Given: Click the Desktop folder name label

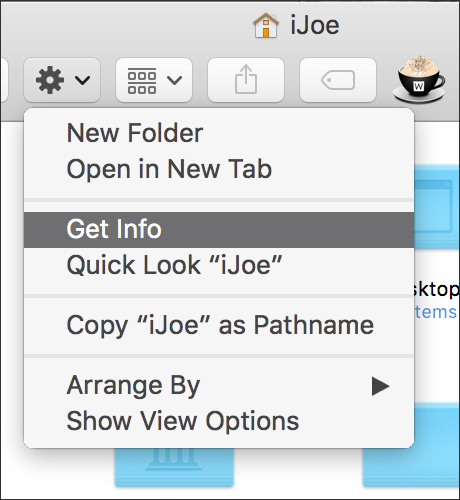Looking at the screenshot, I should pyautogui.click(x=436, y=290).
